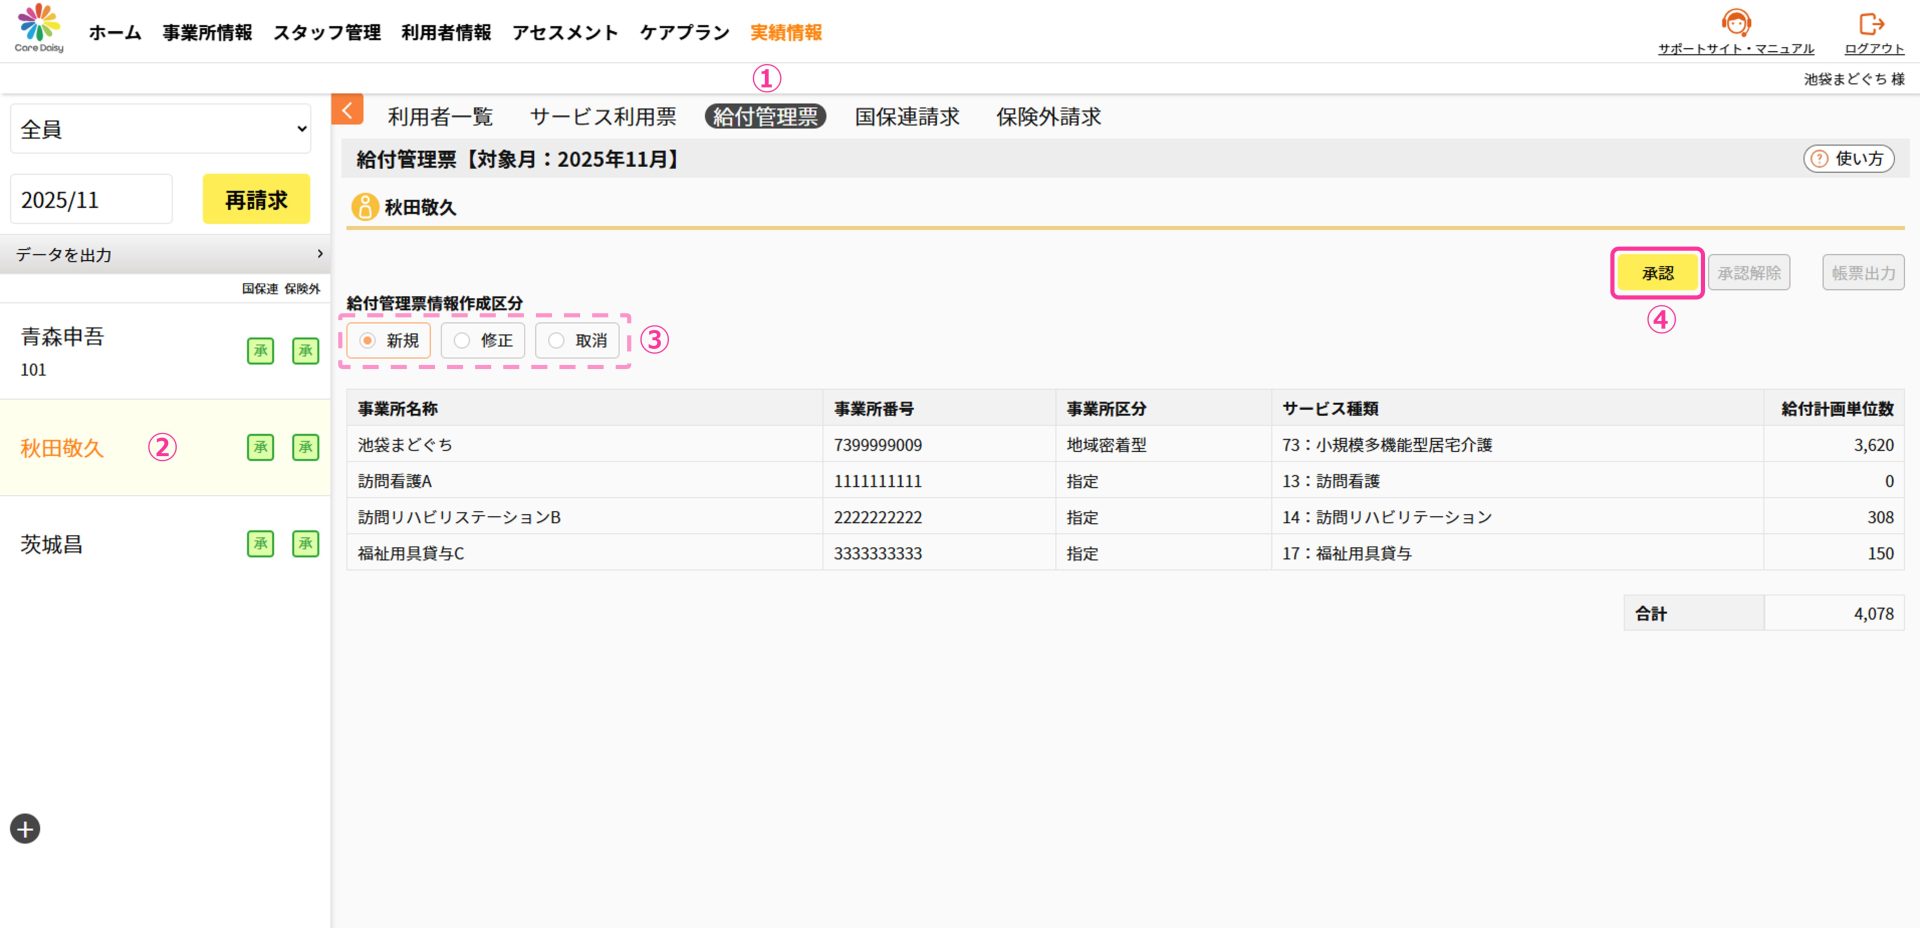Click the 2025/11 month input field
1920x928 pixels.
tap(91, 200)
